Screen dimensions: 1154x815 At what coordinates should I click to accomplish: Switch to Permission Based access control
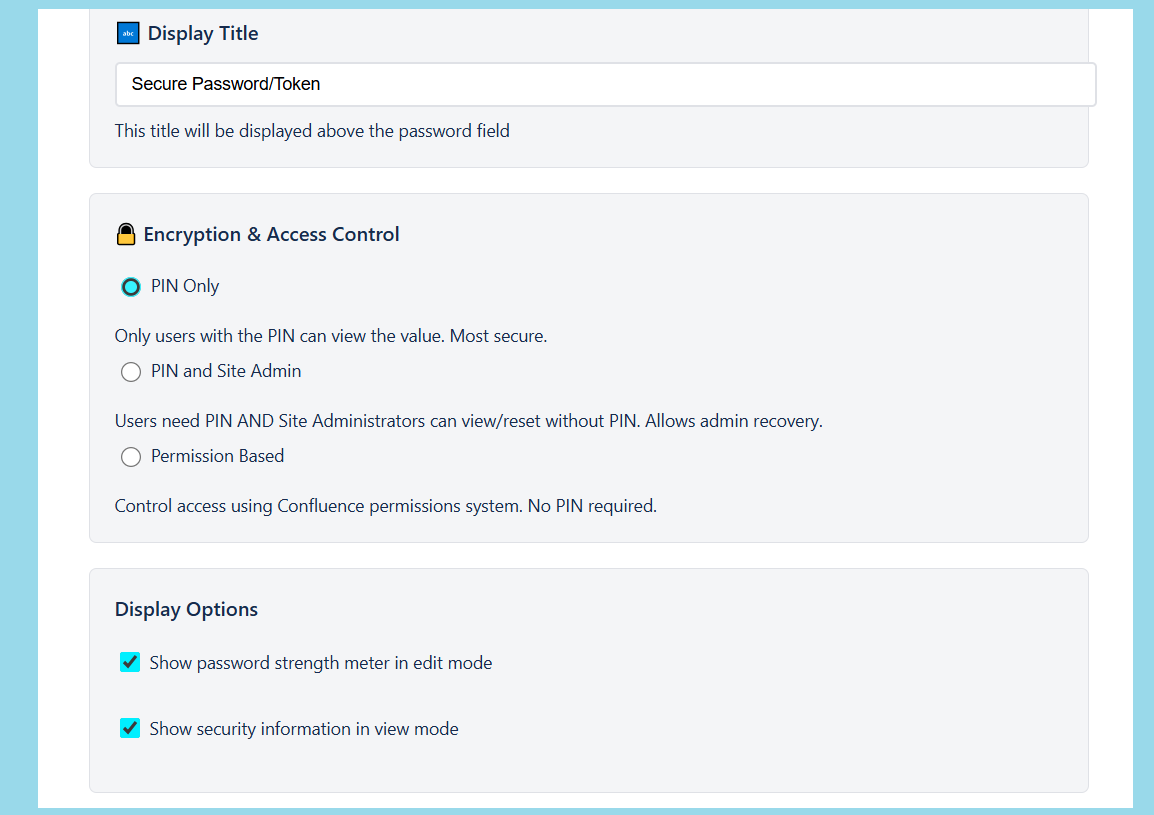(x=131, y=456)
